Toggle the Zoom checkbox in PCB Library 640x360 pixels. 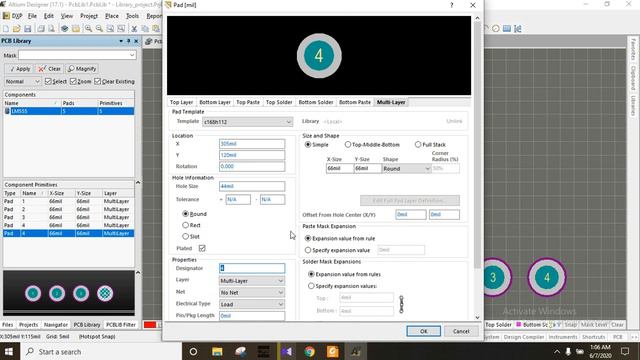73,82
